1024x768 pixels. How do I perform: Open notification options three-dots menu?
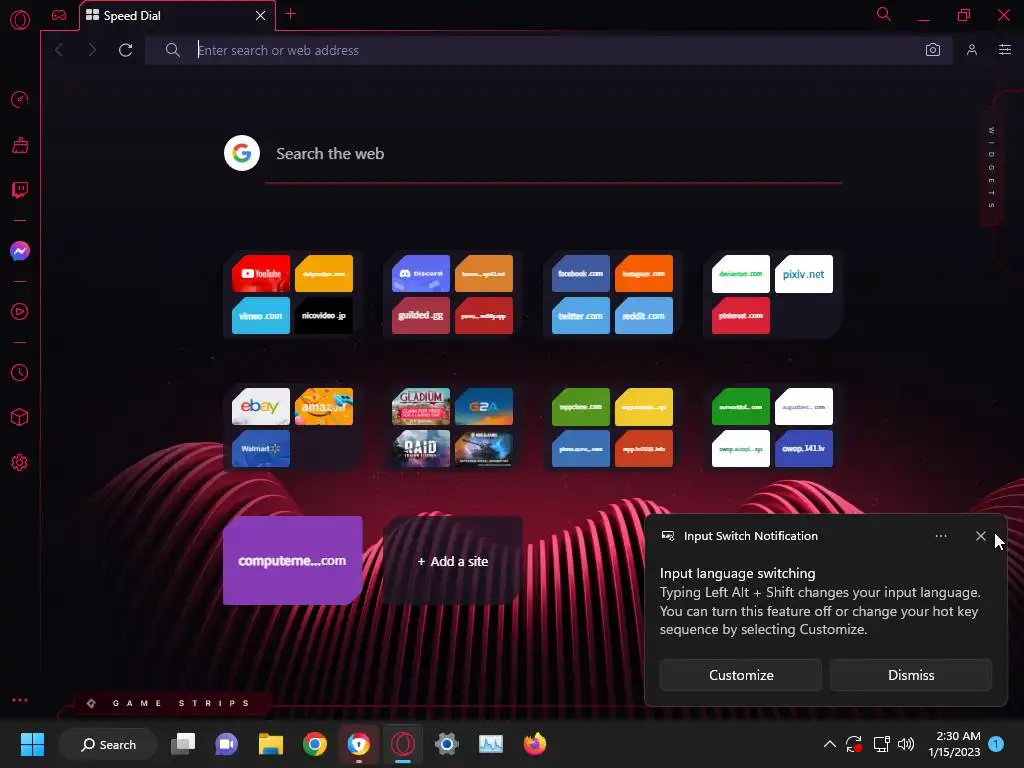coord(940,536)
